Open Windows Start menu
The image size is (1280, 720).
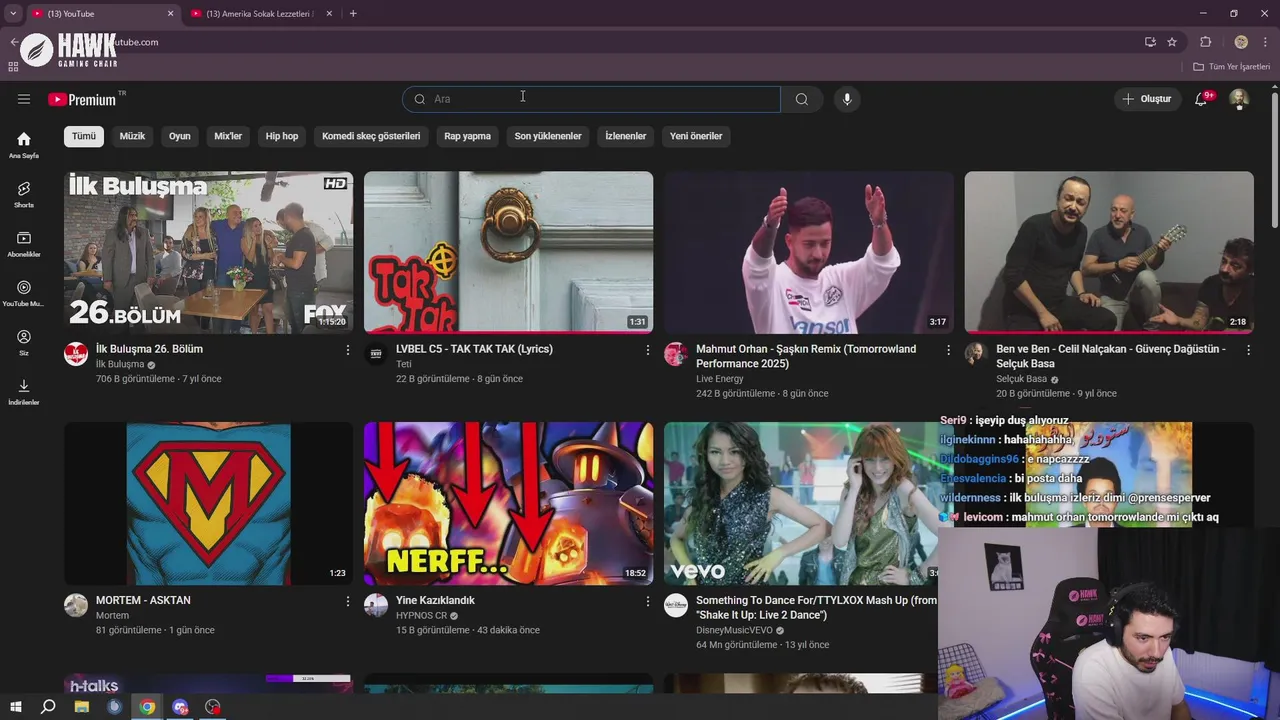click(15, 707)
